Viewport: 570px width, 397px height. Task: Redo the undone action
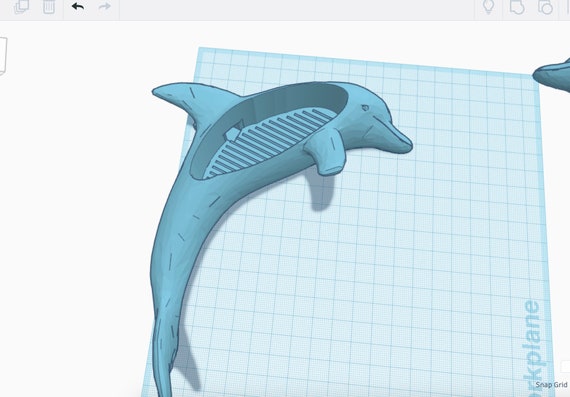tap(105, 6)
